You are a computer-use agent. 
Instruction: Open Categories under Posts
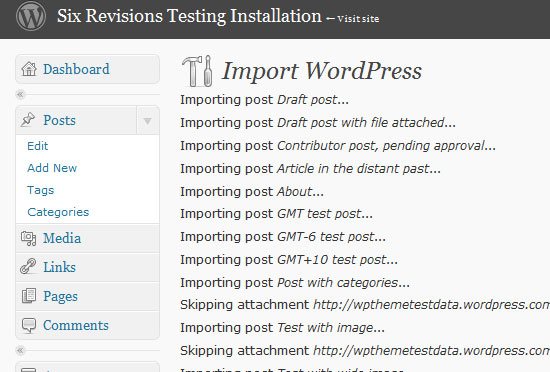point(58,212)
